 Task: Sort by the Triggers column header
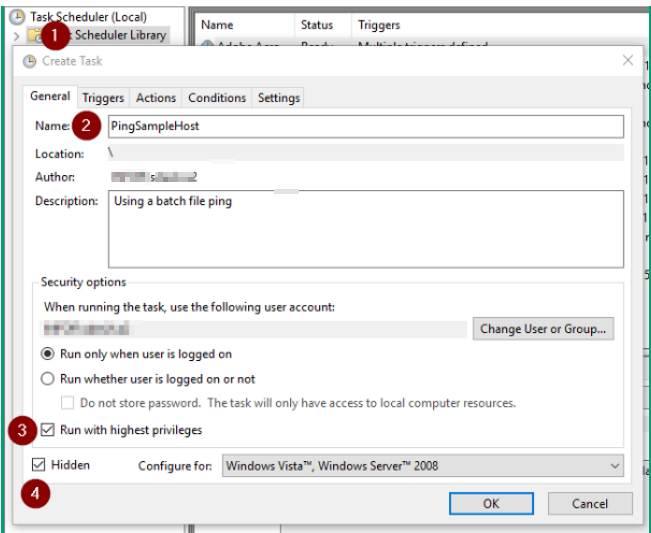(498, 25)
